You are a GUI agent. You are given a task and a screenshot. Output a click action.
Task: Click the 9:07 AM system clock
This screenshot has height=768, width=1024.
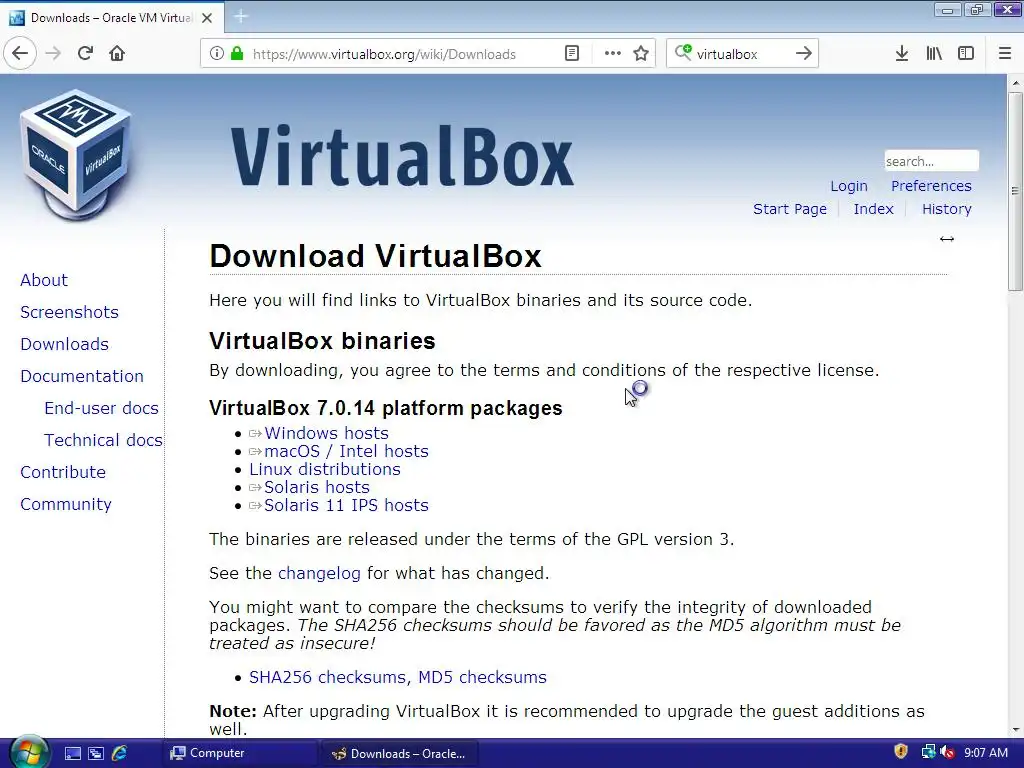coord(985,753)
